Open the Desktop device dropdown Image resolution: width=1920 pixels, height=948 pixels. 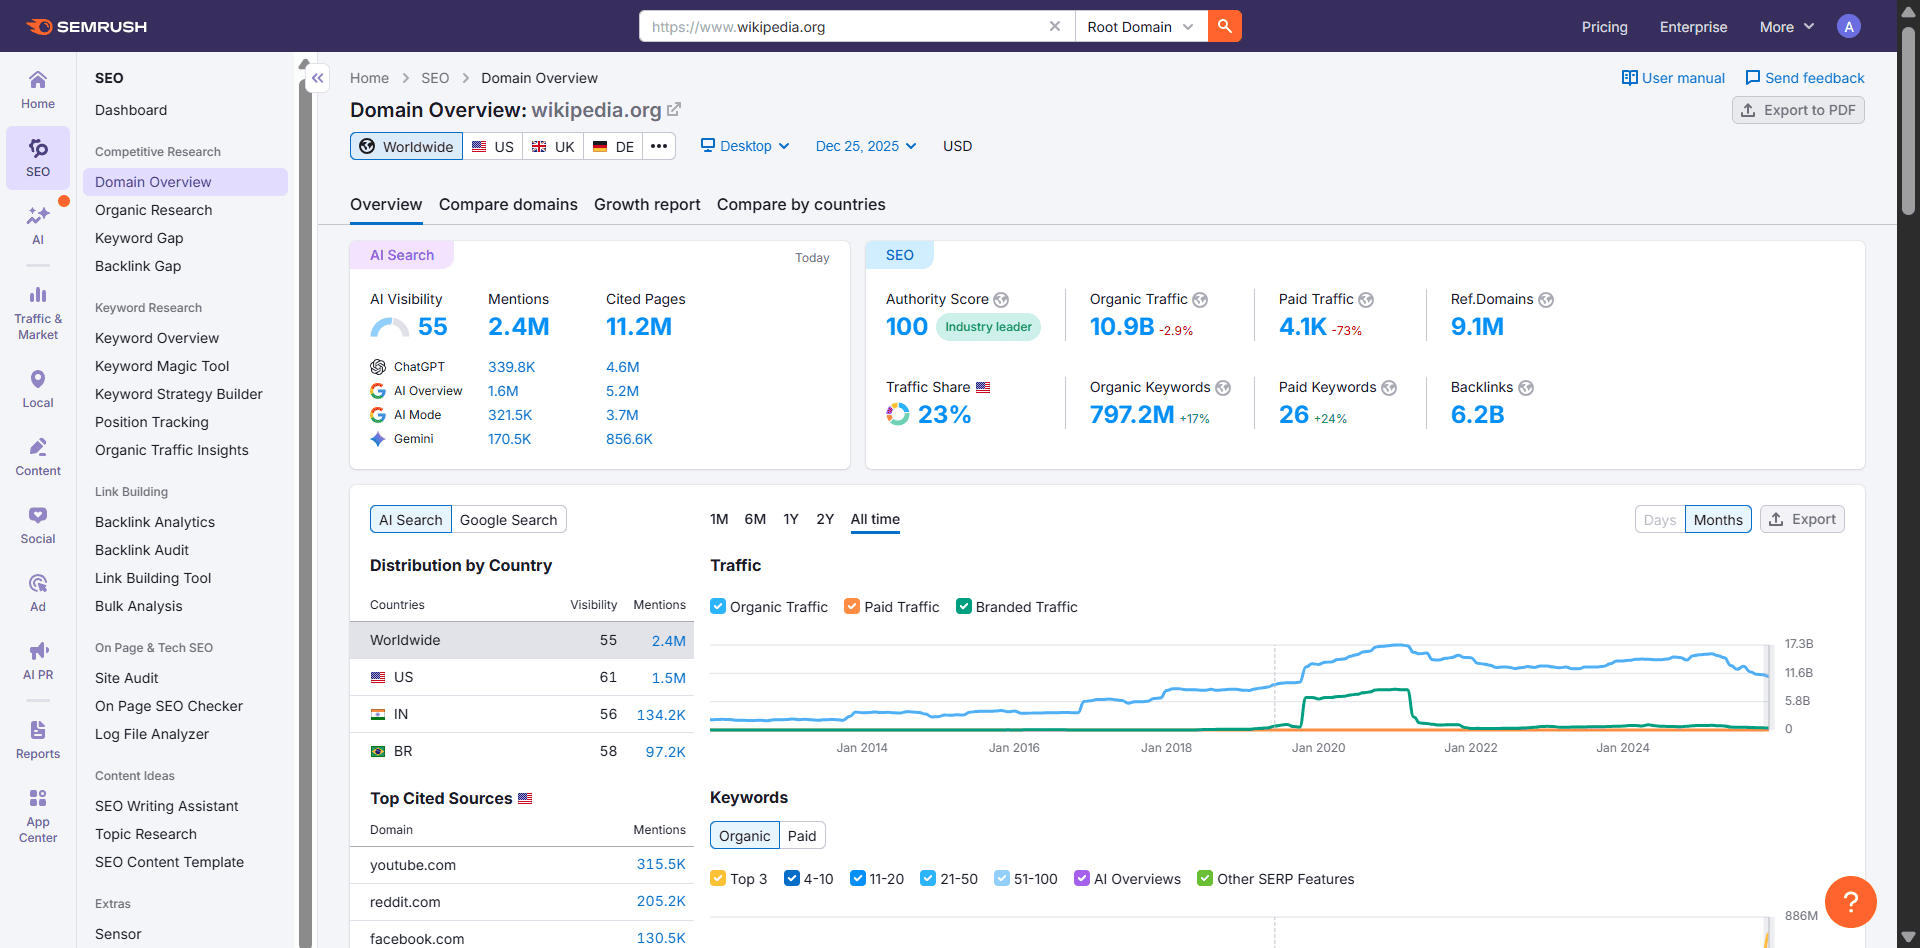[744, 146]
